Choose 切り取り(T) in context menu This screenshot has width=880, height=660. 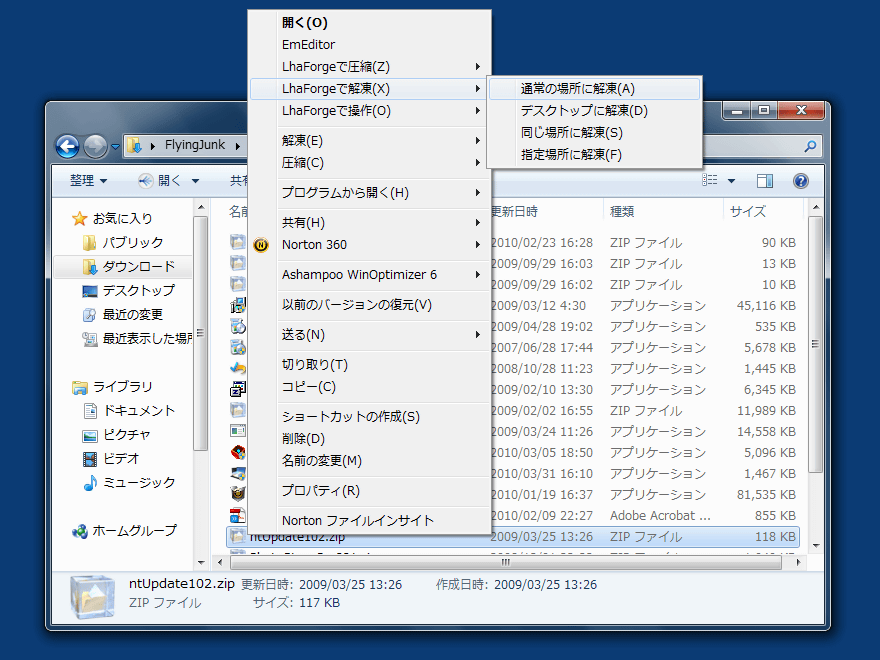click(x=370, y=365)
